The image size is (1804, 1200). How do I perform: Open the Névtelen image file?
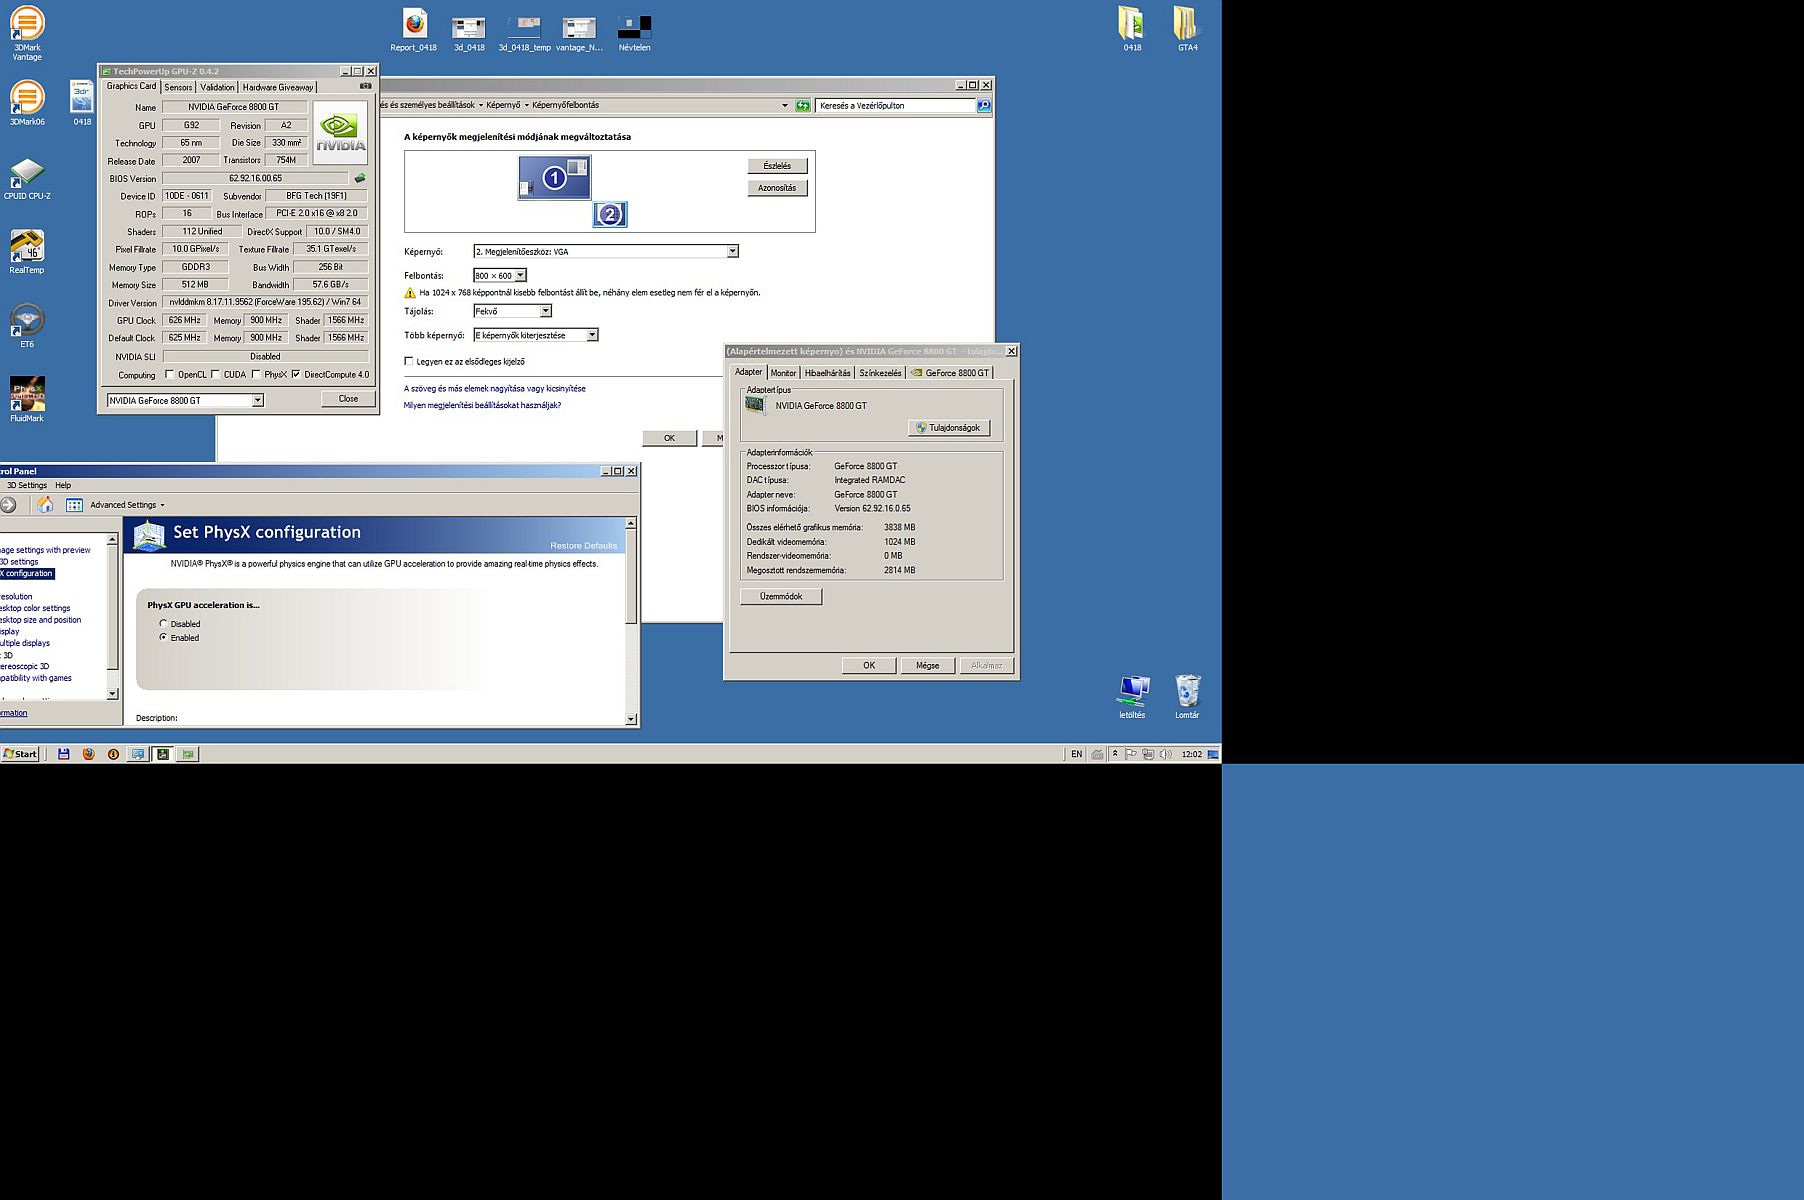[634, 34]
